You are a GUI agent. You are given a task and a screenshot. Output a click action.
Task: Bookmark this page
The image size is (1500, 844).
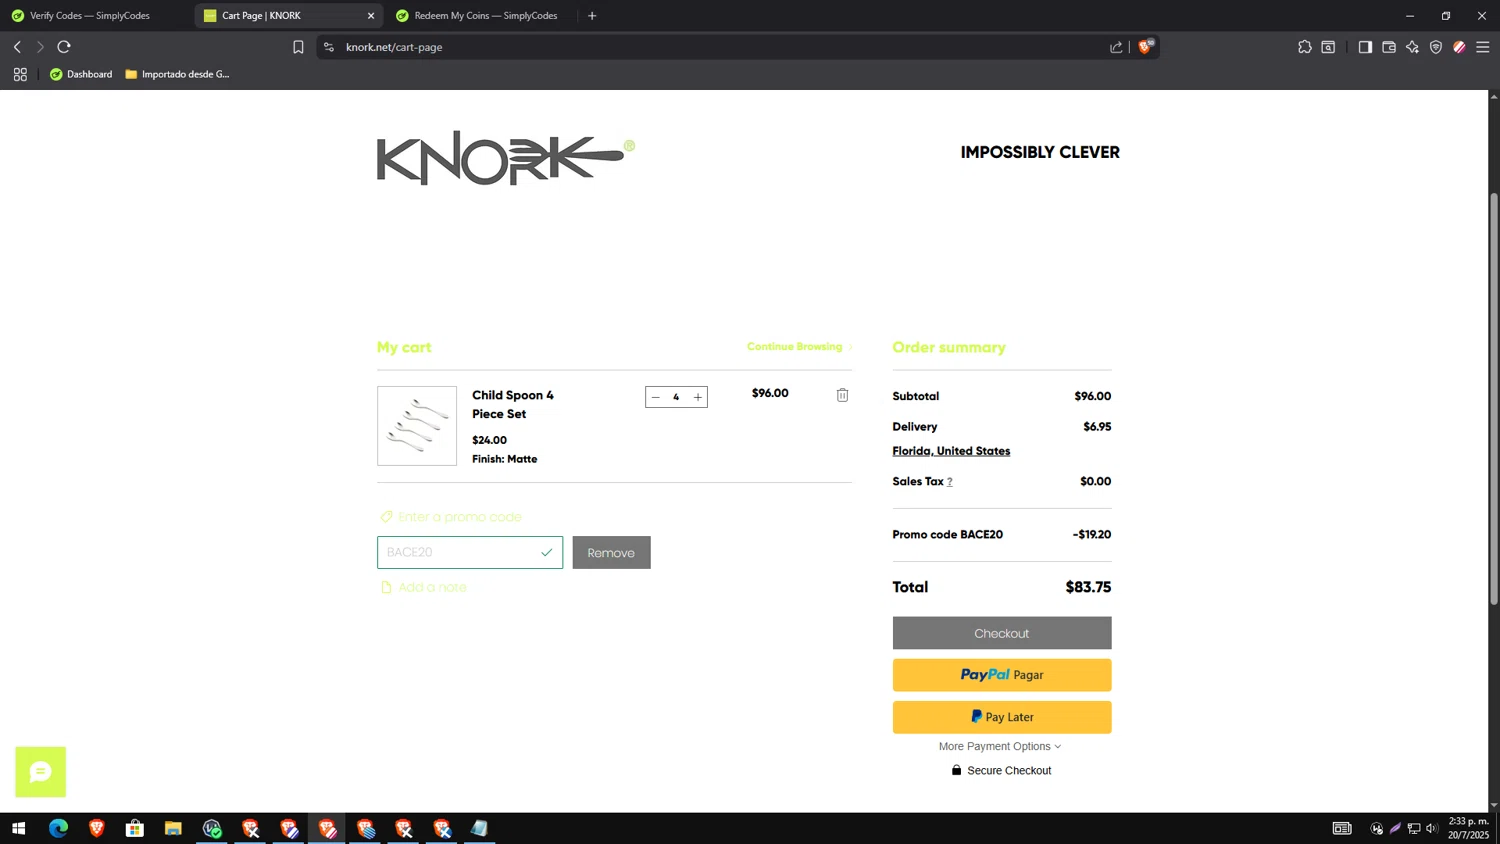point(298,47)
